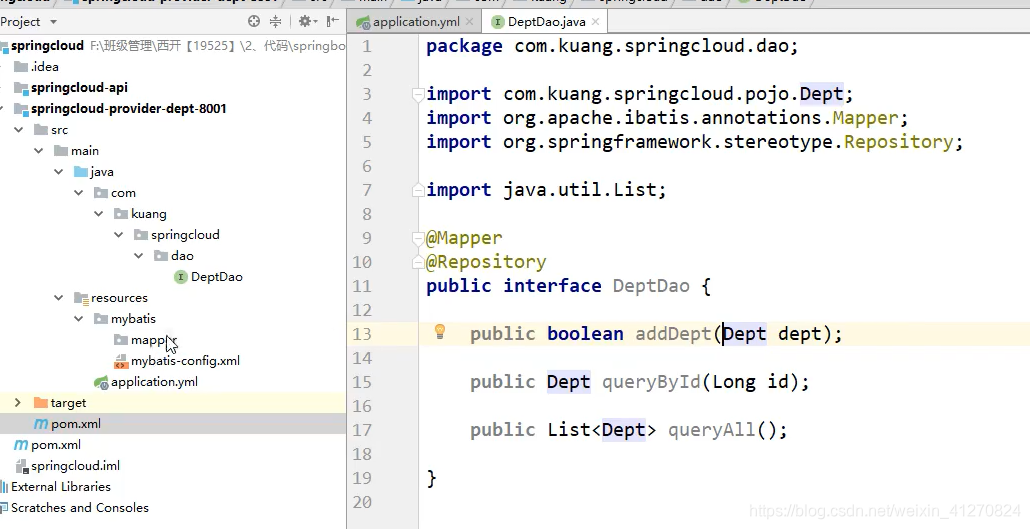This screenshot has height=529, width=1030.
Task: Collapse the com package
Action: pos(79,193)
